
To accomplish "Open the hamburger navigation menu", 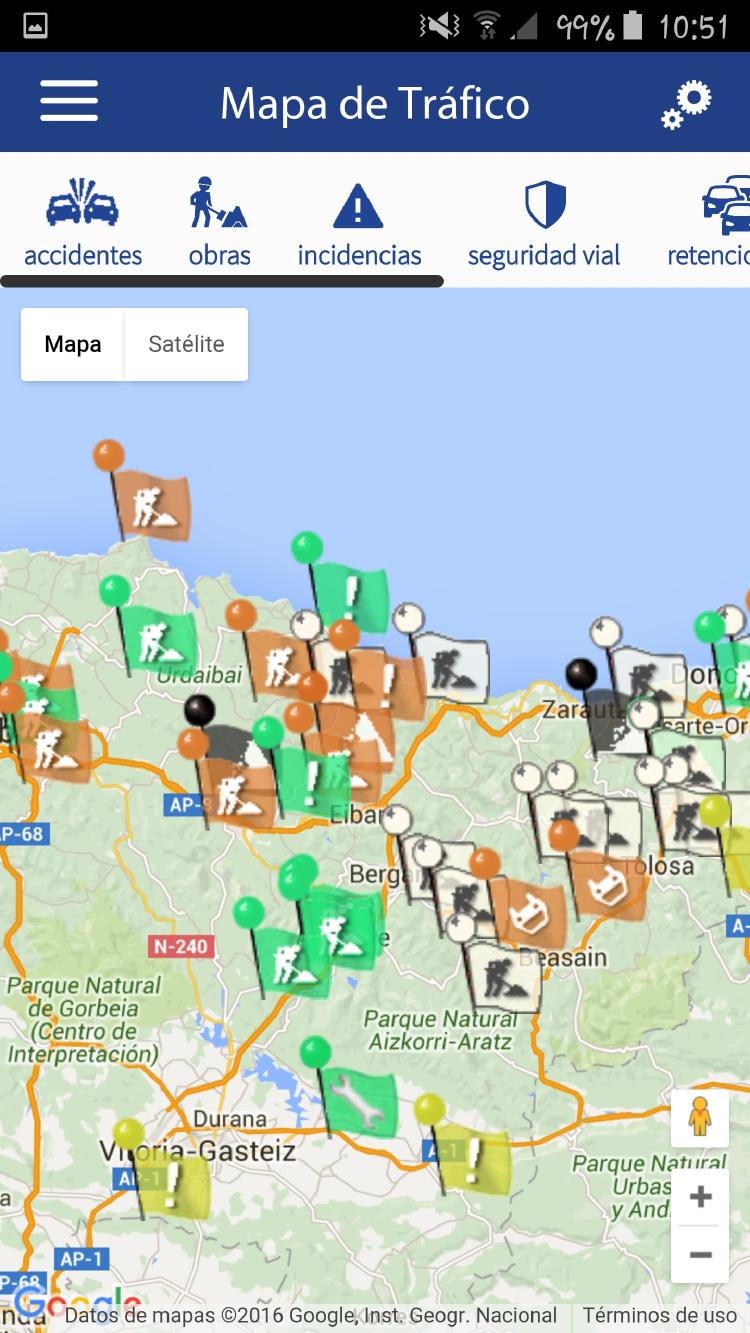I will [69, 102].
